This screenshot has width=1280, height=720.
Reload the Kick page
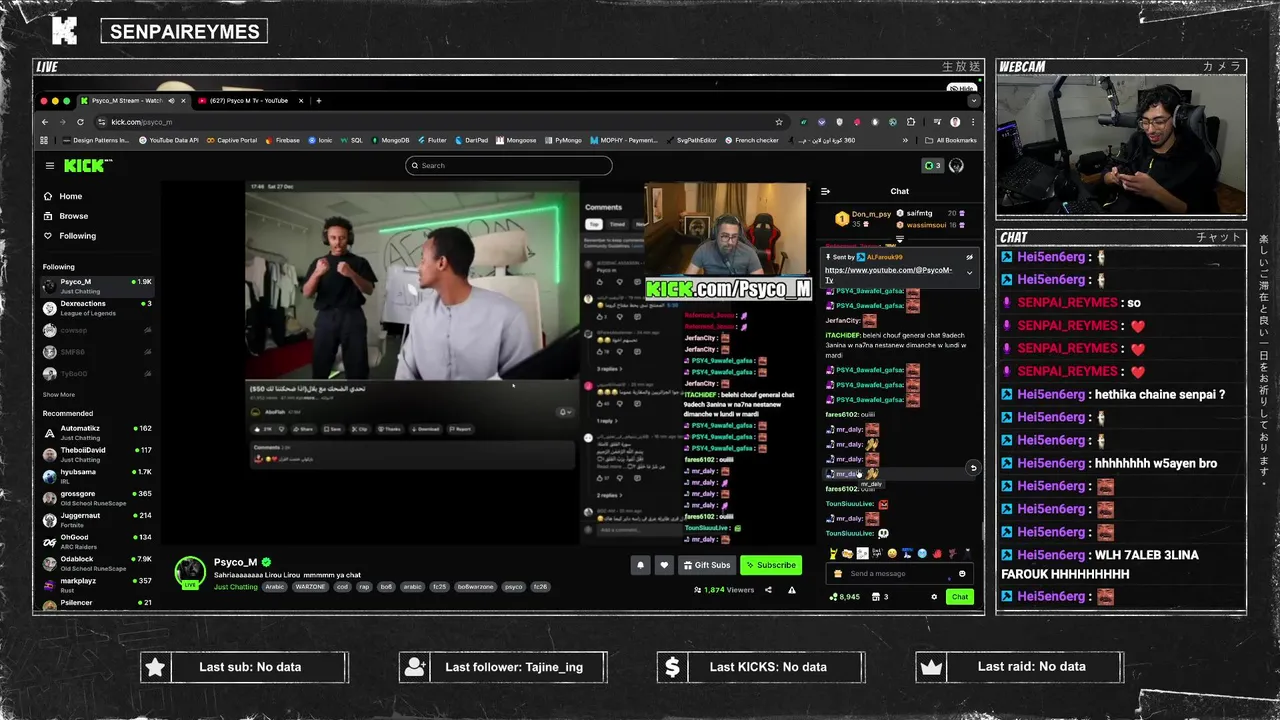tap(80, 122)
